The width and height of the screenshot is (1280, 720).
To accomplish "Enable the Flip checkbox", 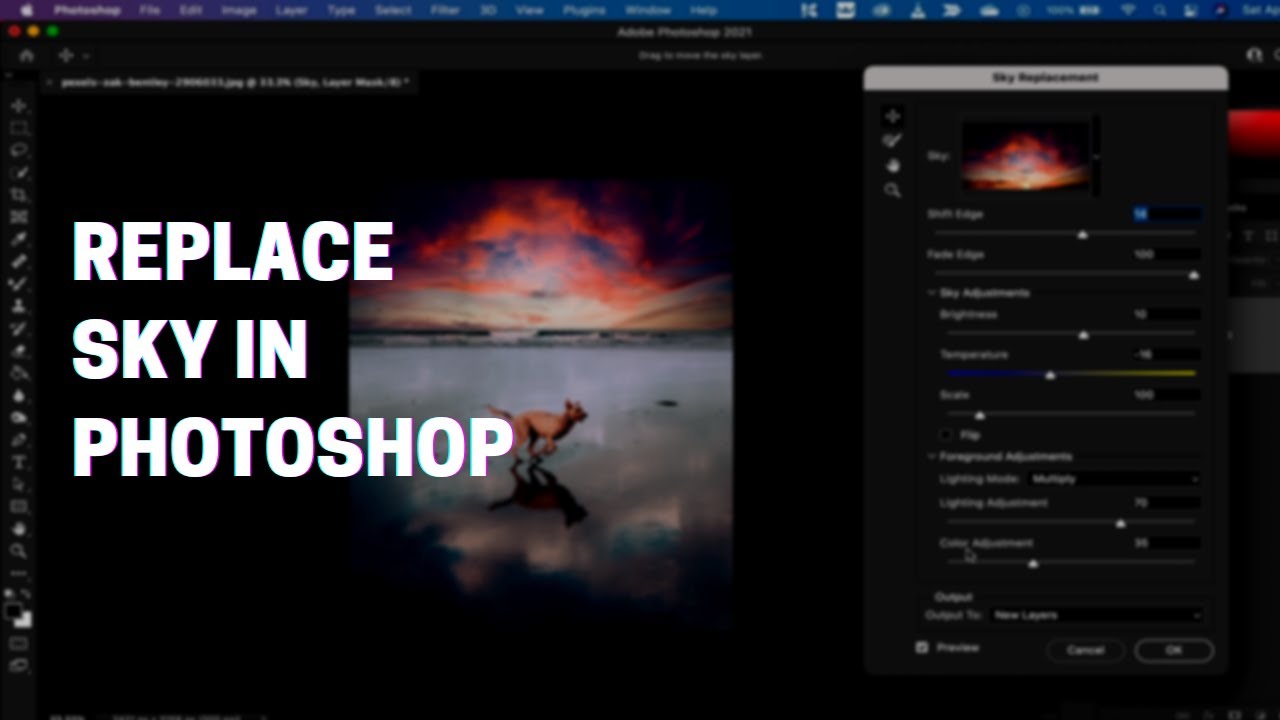I will 946,435.
